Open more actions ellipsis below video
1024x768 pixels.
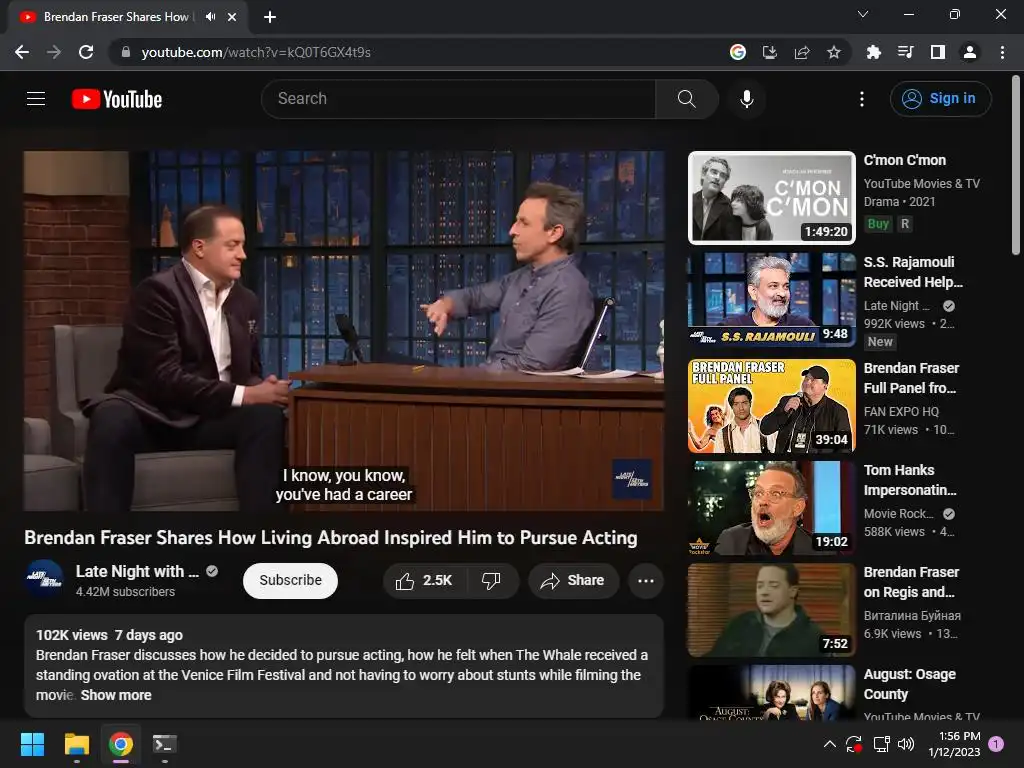(x=646, y=581)
